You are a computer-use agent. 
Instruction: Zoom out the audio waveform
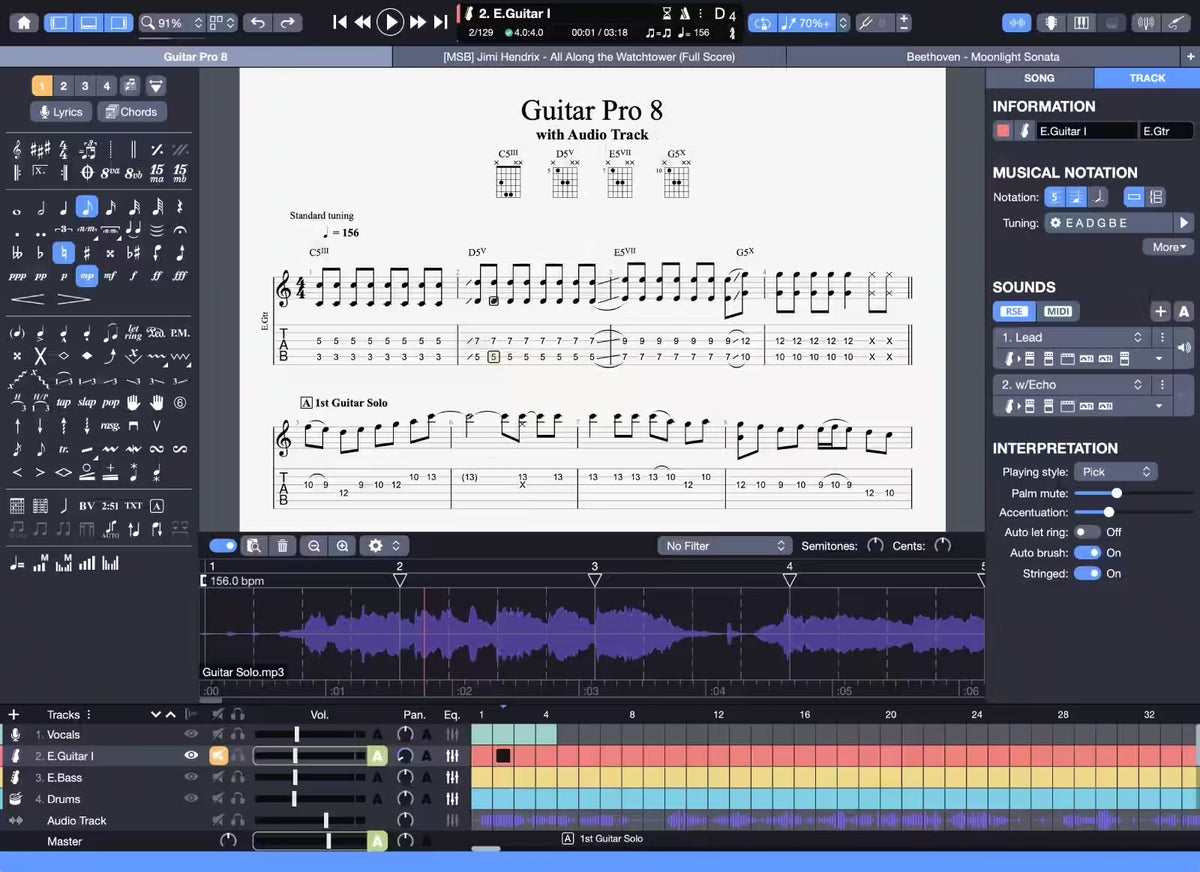314,546
